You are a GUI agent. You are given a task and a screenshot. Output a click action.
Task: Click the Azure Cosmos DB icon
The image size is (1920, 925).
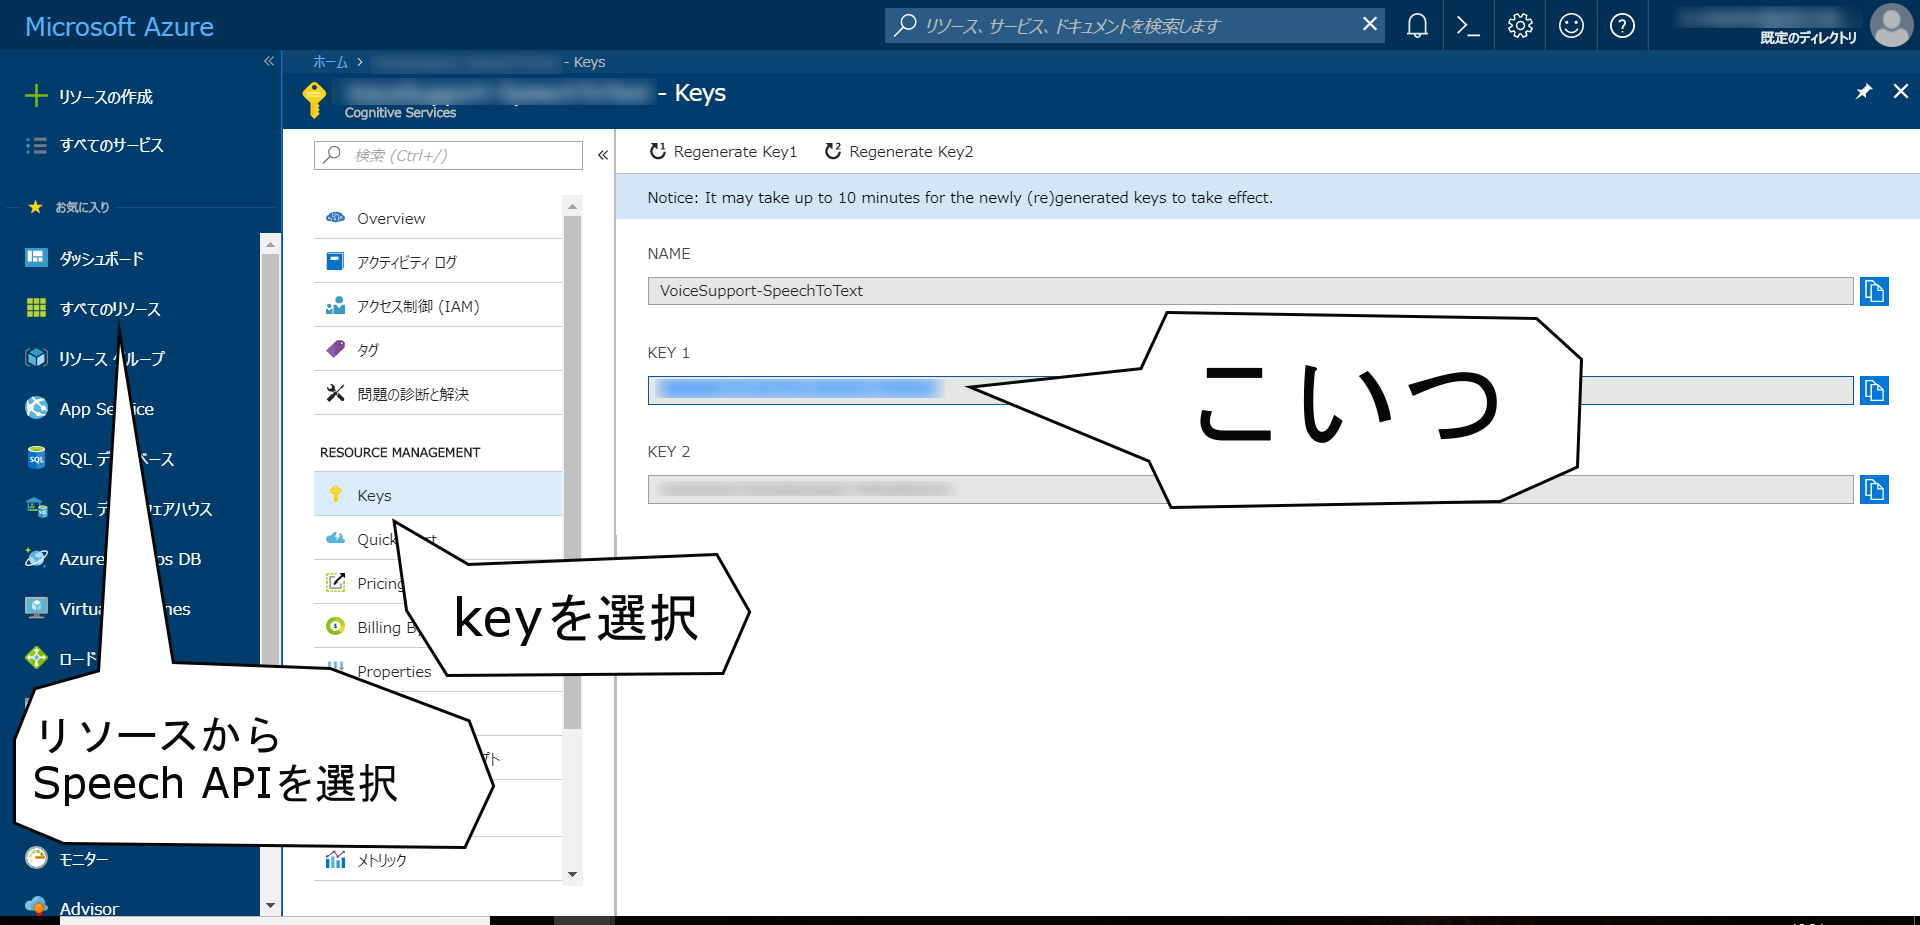(36, 557)
